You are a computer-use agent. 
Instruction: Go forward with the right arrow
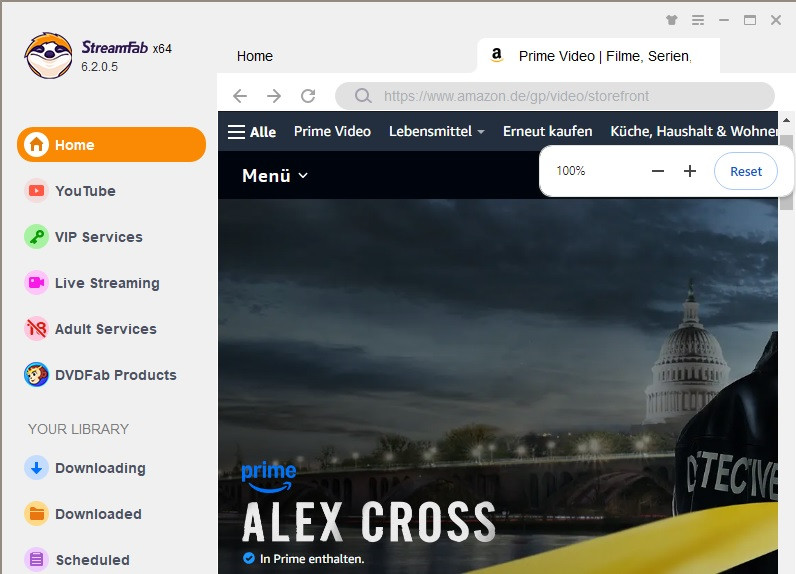(274, 95)
